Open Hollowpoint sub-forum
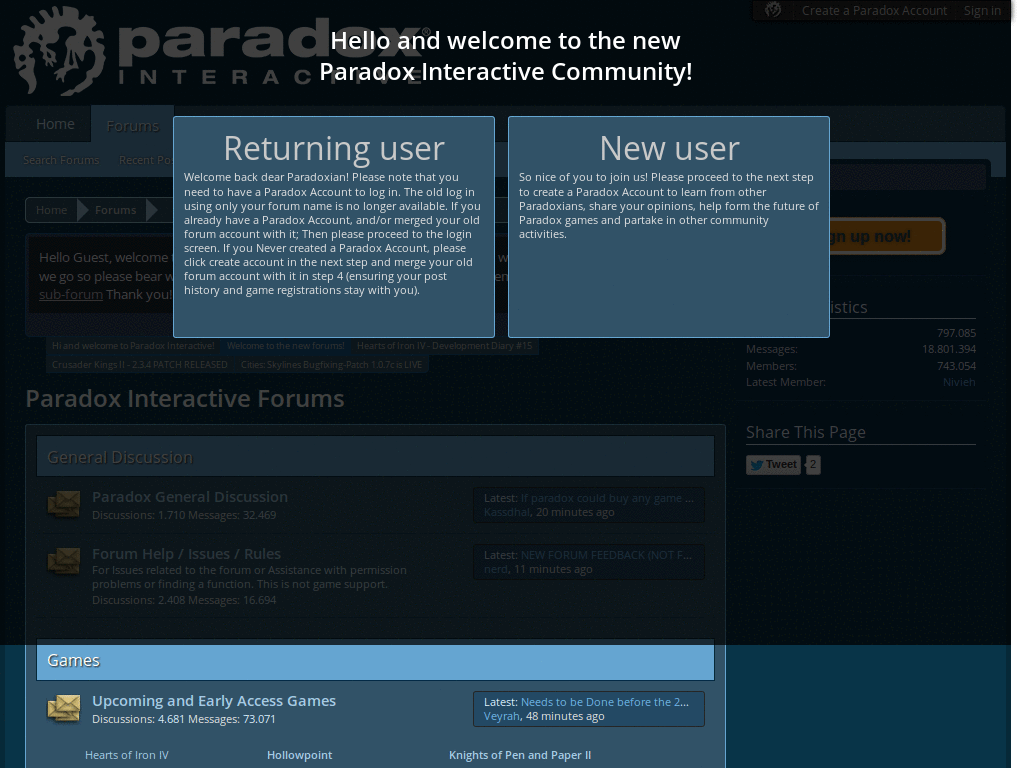 click(299, 755)
